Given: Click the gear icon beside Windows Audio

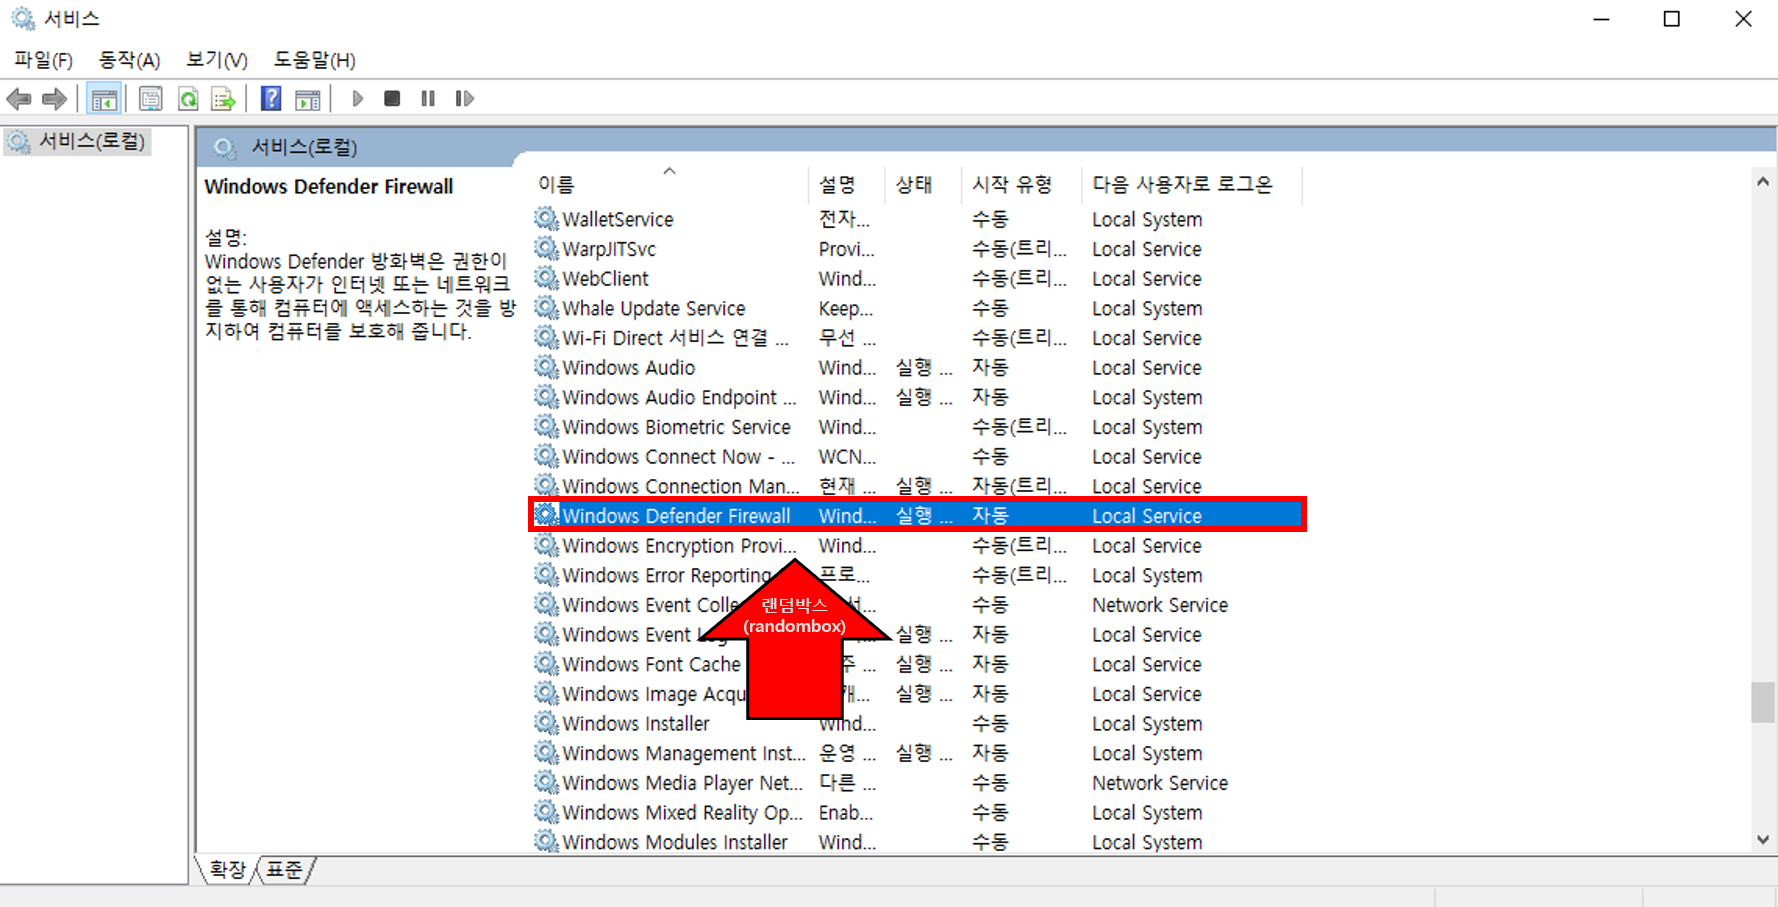Looking at the screenshot, I should [546, 367].
